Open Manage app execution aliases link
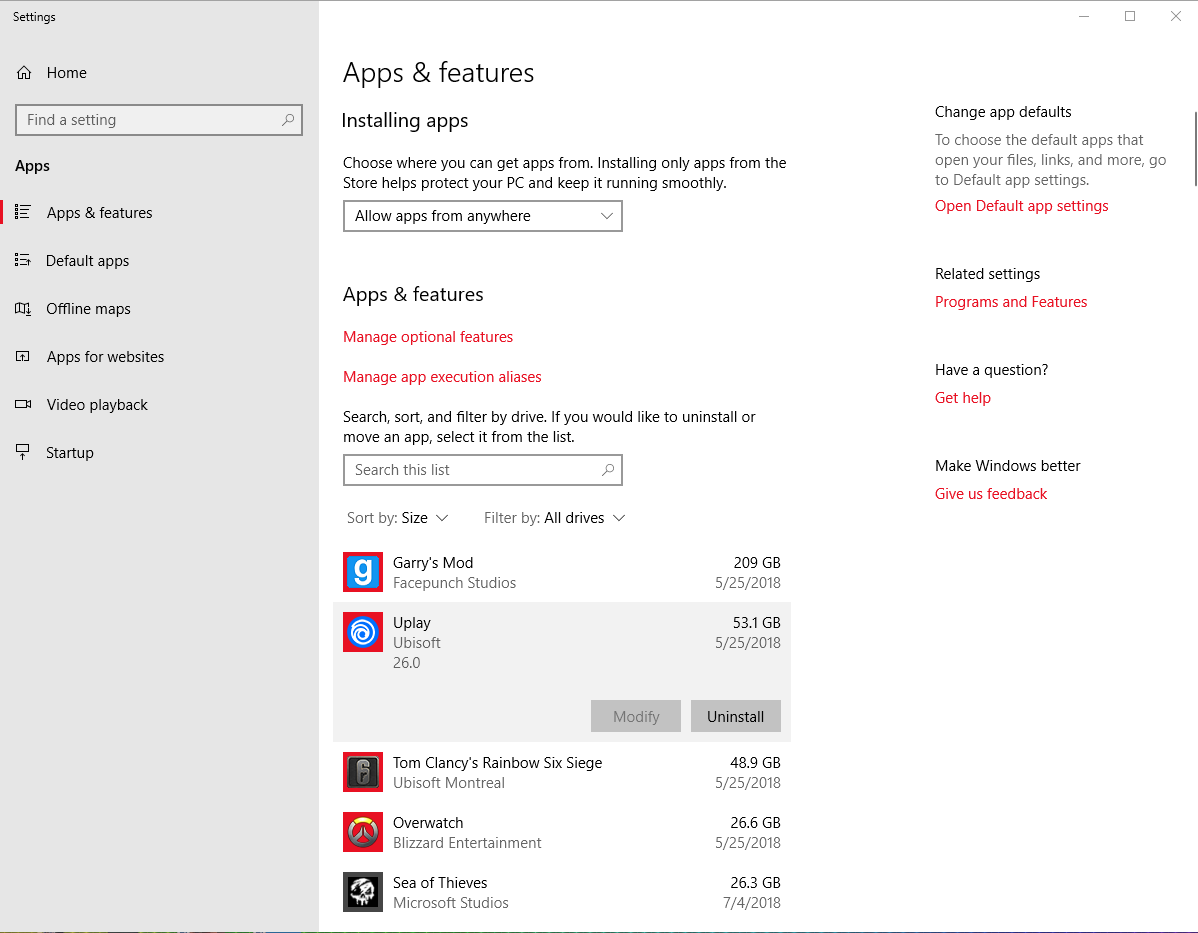 tap(442, 377)
